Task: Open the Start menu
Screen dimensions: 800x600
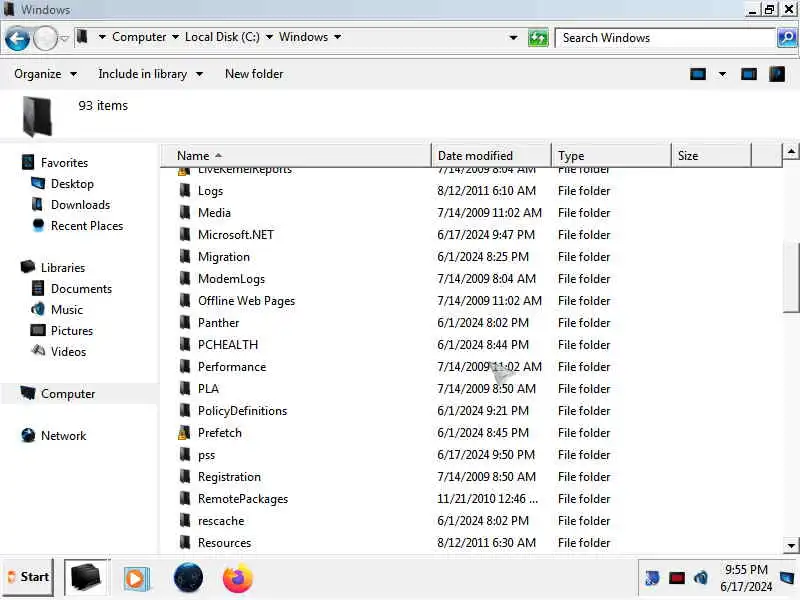Action: [x=28, y=577]
